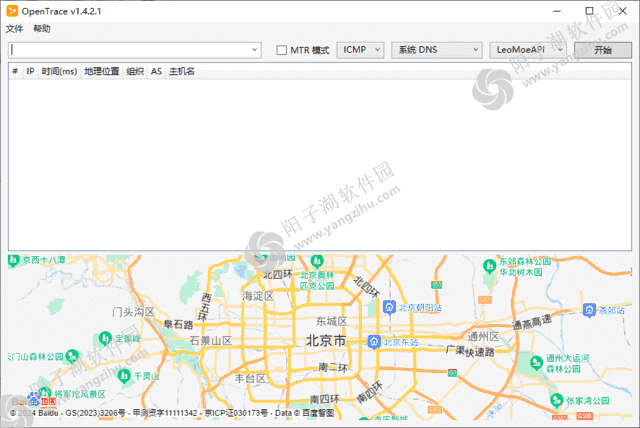Open the ICMP protocol dropdown
The height and width of the screenshot is (428, 640).
tap(360, 50)
